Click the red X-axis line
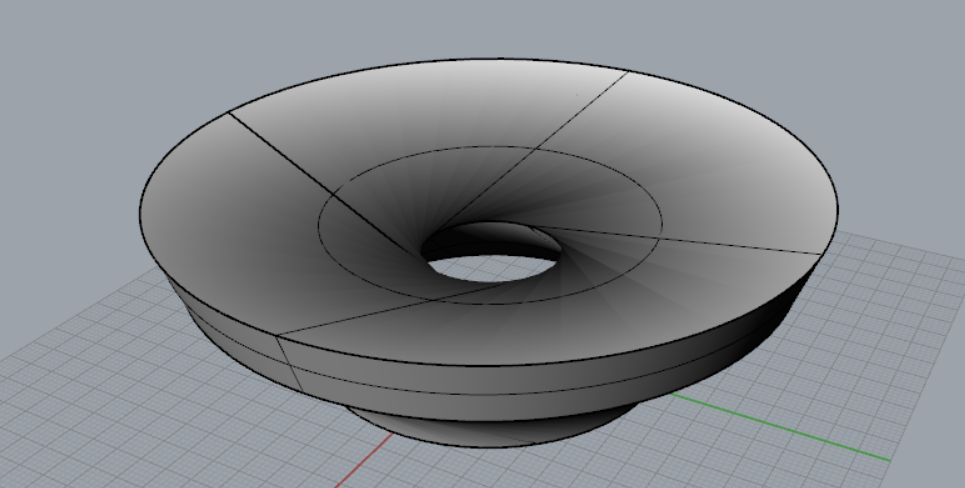965x488 pixels. click(x=364, y=460)
